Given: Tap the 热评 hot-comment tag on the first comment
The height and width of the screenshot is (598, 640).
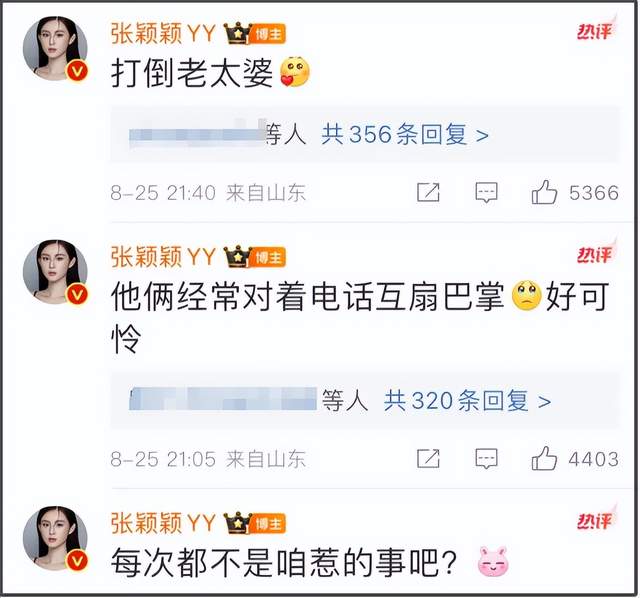Looking at the screenshot, I should [596, 31].
